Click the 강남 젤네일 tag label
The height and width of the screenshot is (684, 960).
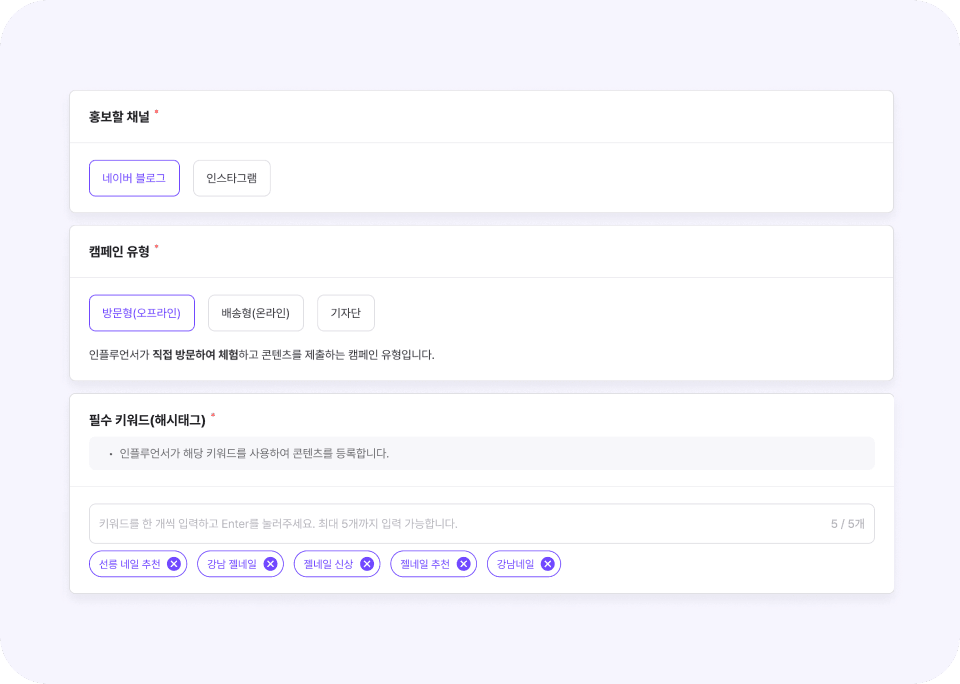232,564
